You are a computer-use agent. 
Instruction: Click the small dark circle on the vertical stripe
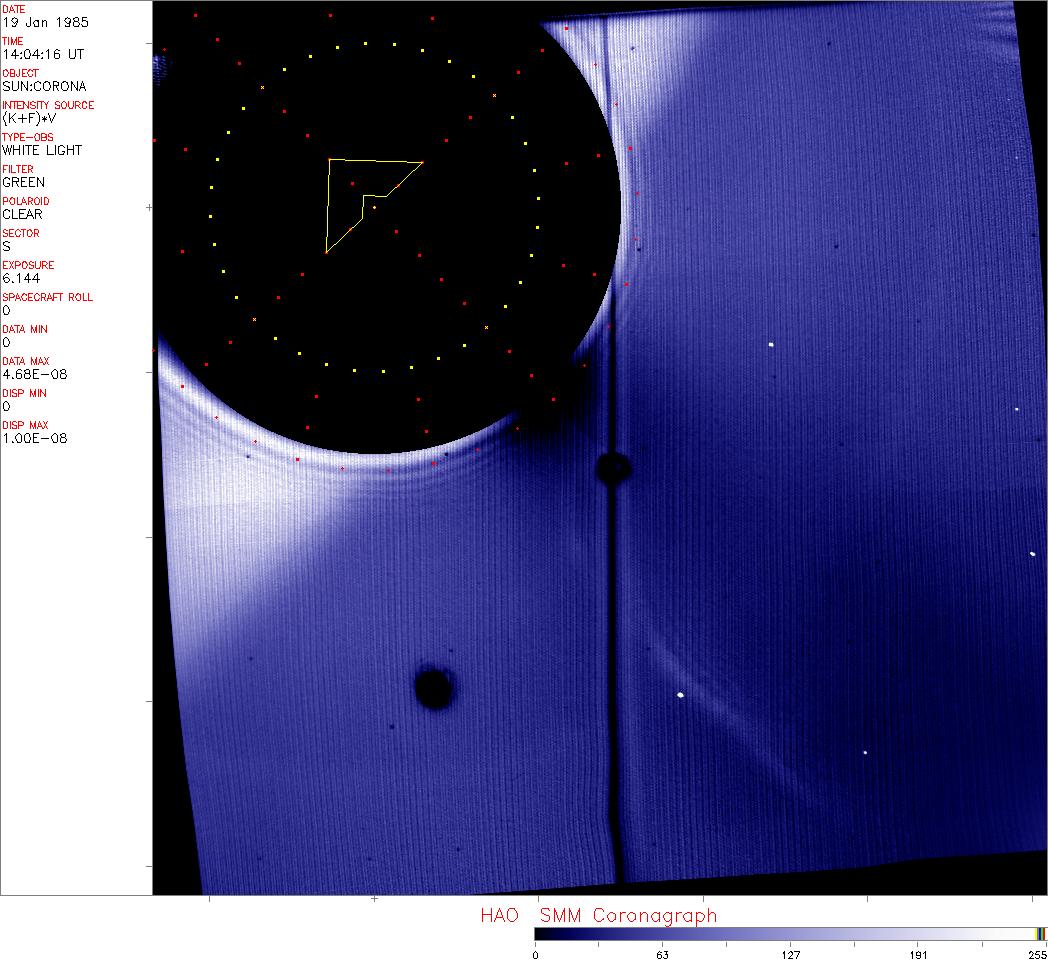coord(612,467)
